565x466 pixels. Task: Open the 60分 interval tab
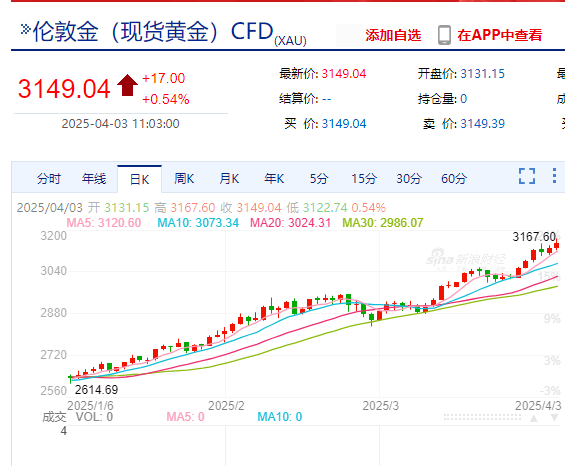tap(454, 178)
